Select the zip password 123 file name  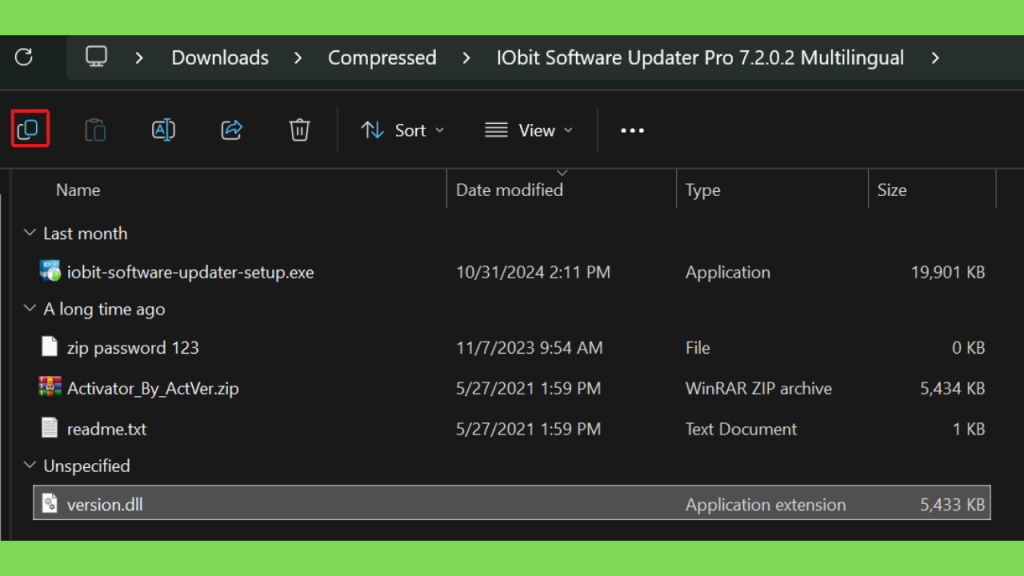[133, 348]
